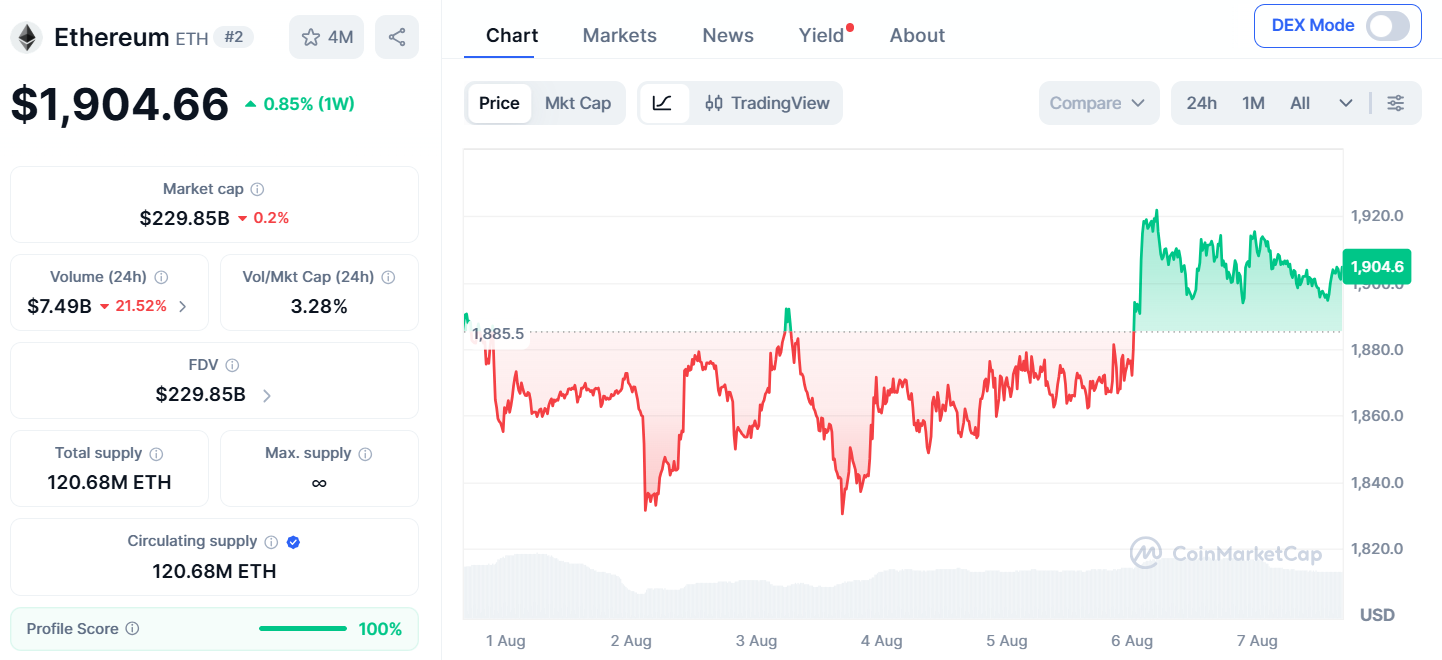Click Volume (24h) info icon
Image resolution: width=1442 pixels, height=660 pixels.
click(x=161, y=277)
